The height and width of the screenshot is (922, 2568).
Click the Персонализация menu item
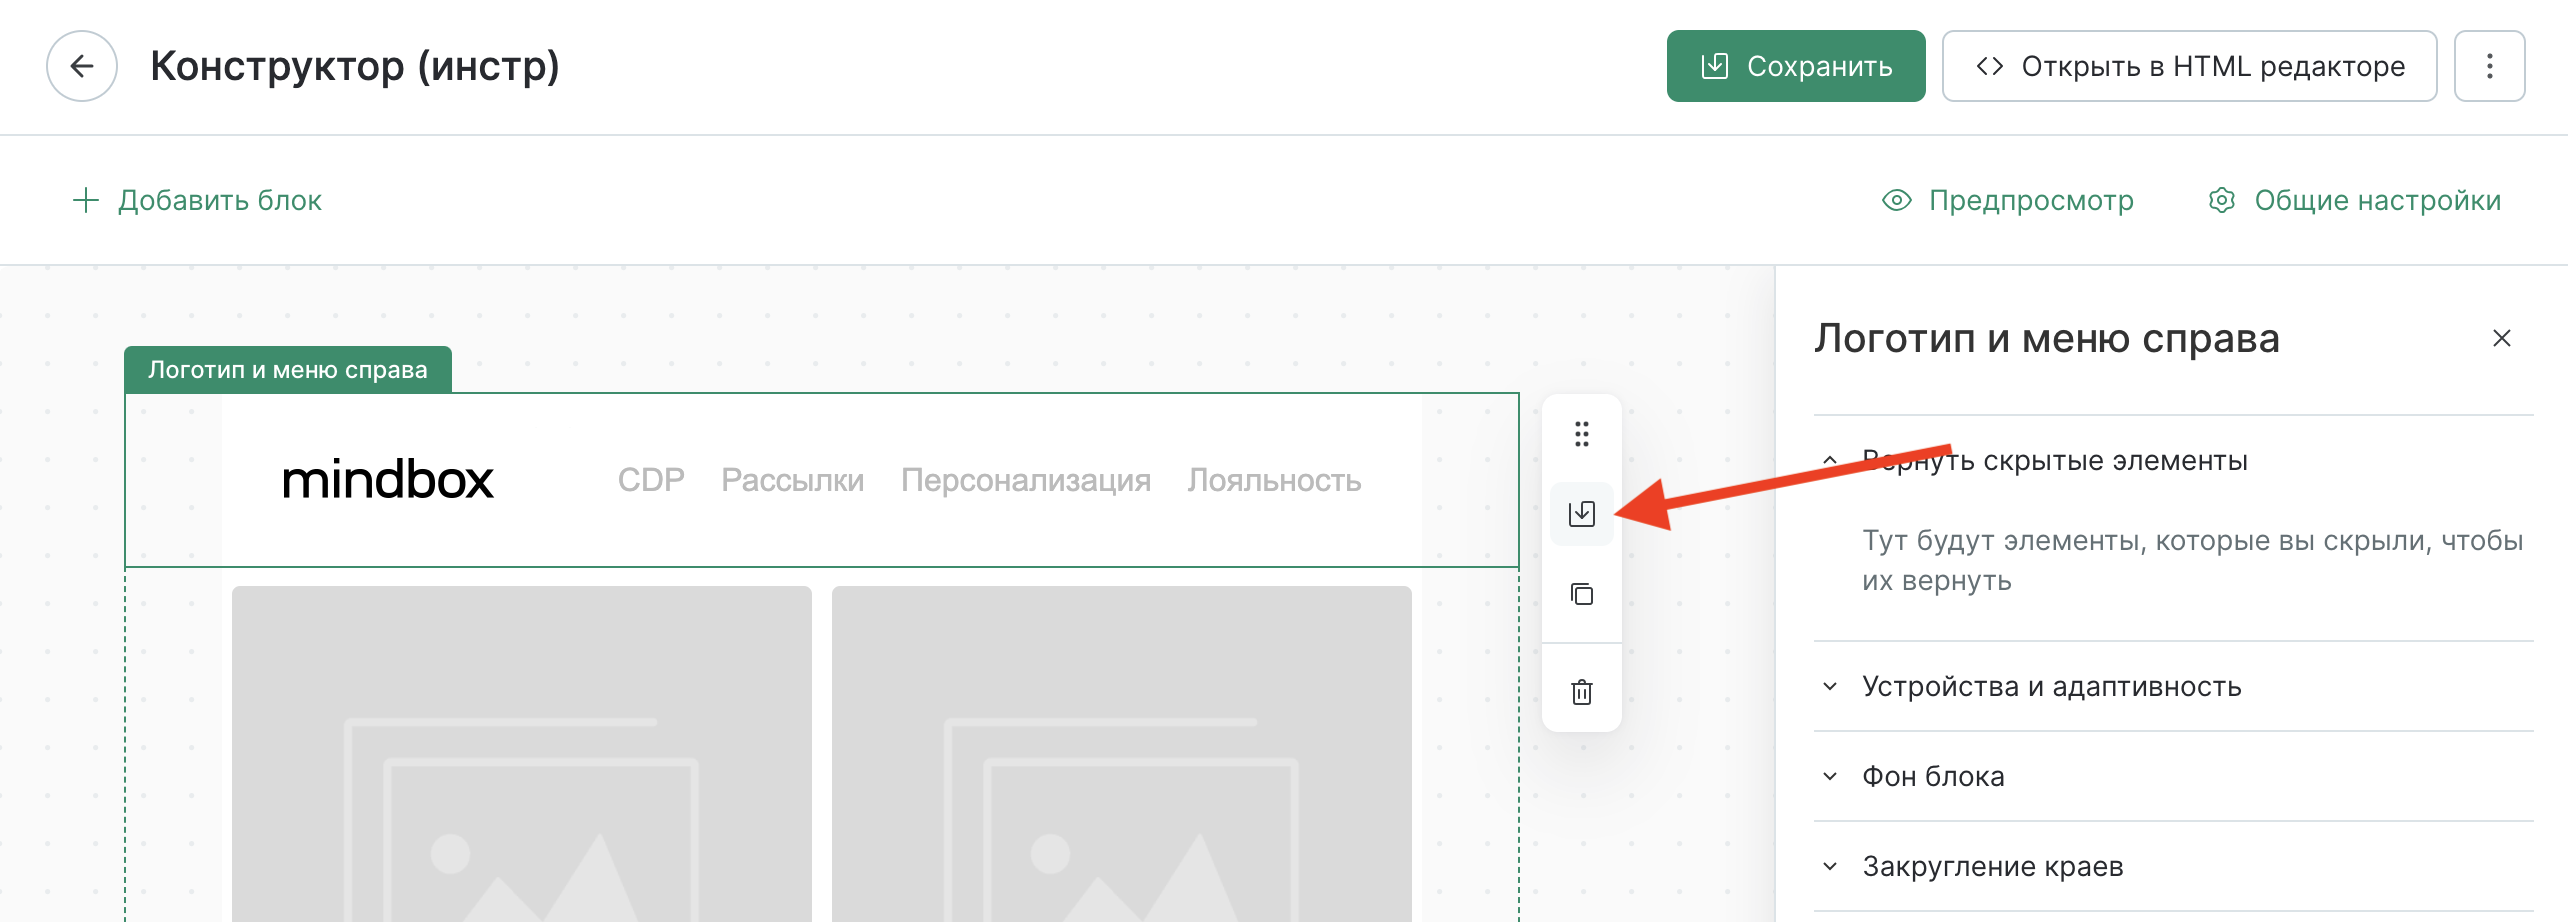[x=1026, y=480]
